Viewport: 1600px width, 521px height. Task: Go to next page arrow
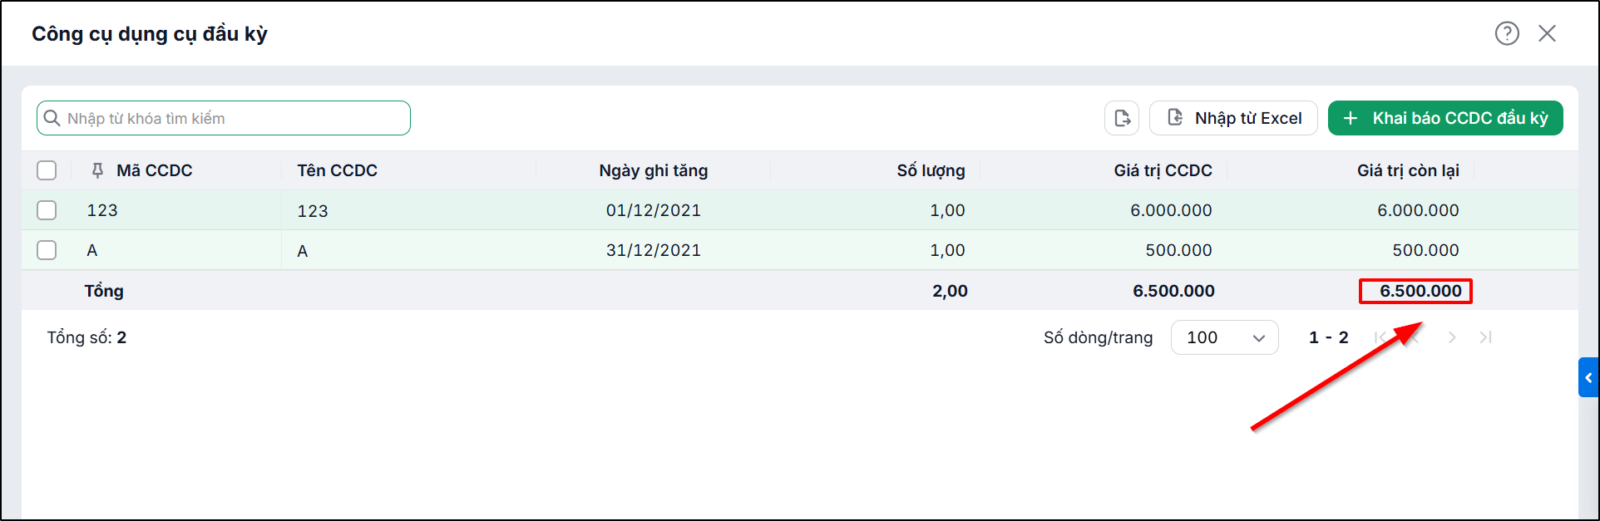pos(1452,338)
